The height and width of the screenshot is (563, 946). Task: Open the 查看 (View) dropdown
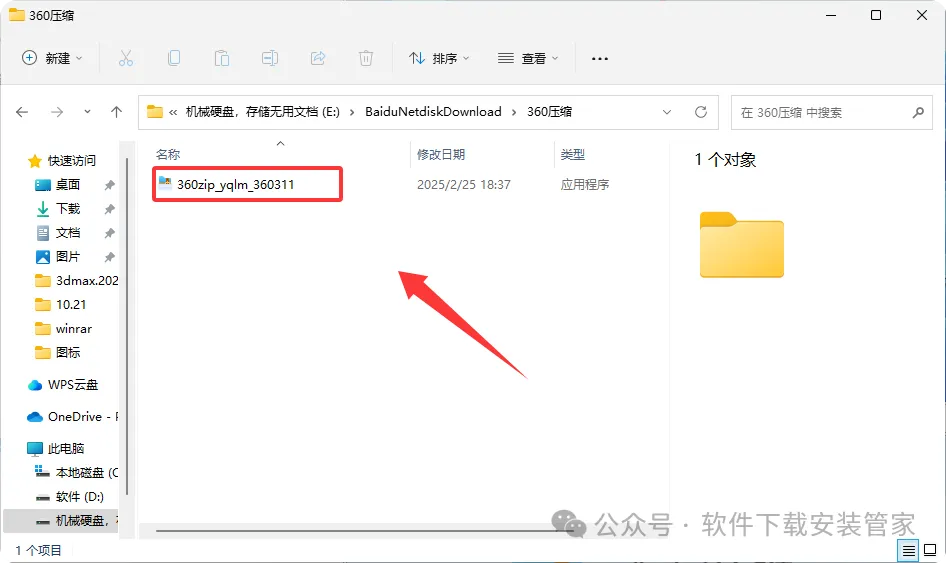click(528, 58)
